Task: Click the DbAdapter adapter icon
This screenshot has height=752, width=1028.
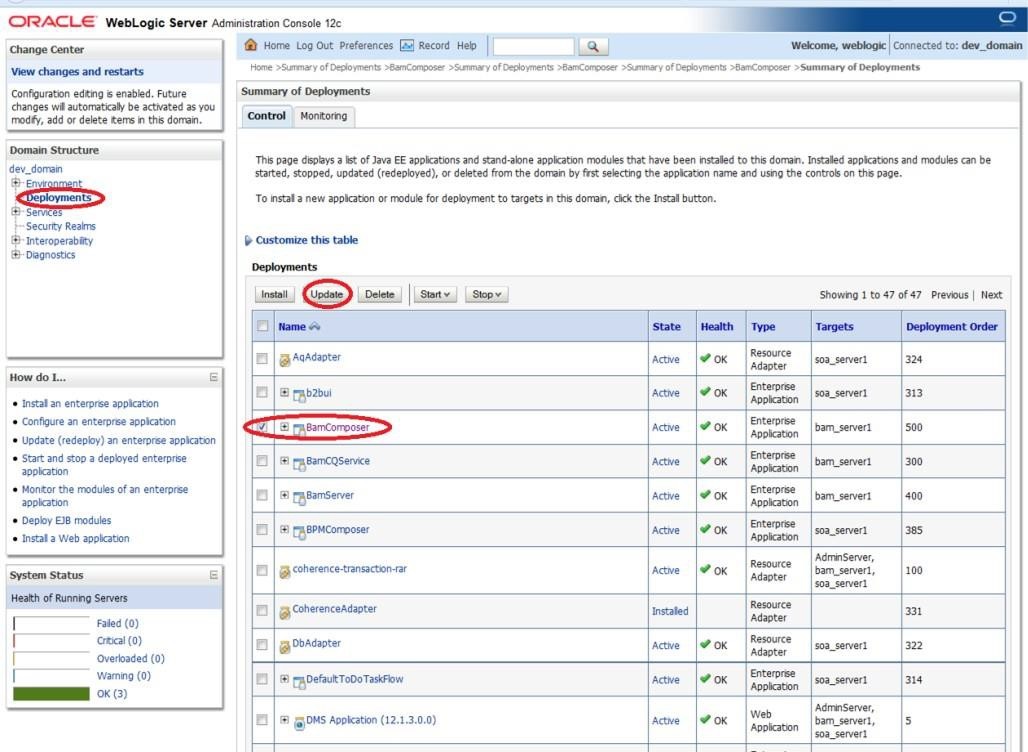Action: (285, 646)
